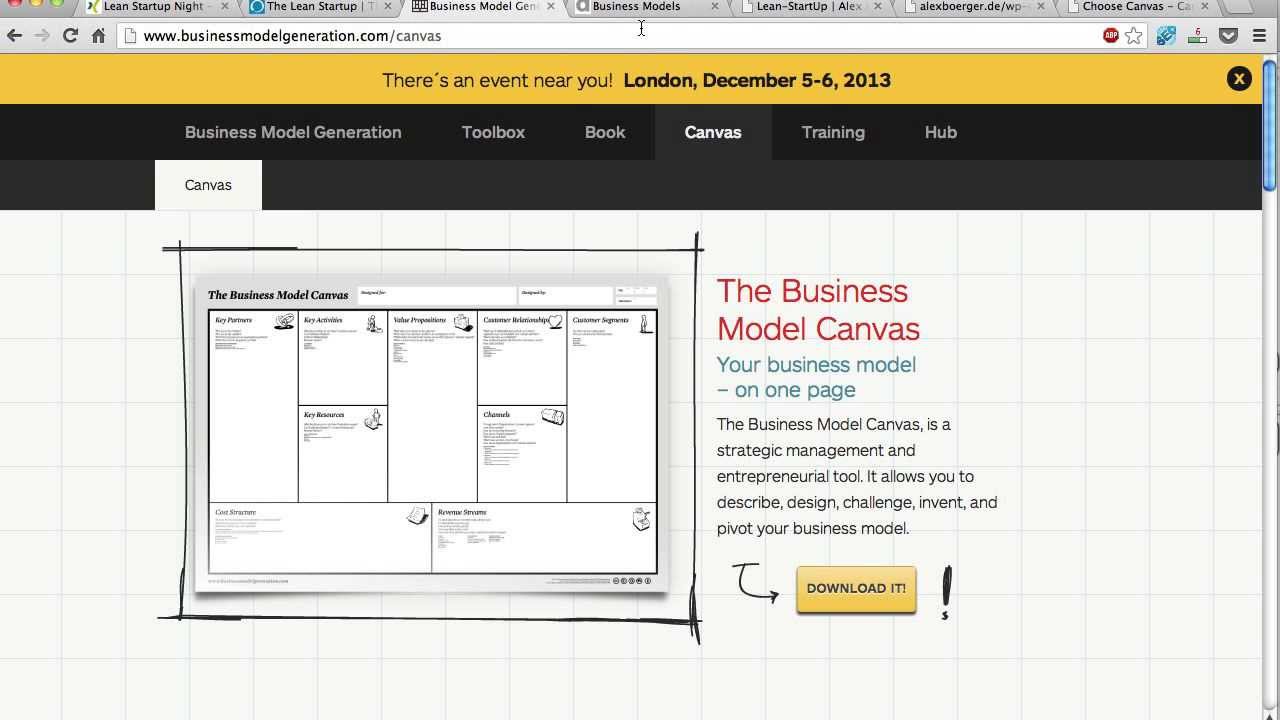Click the Customer Segments box on canvas

(612, 406)
